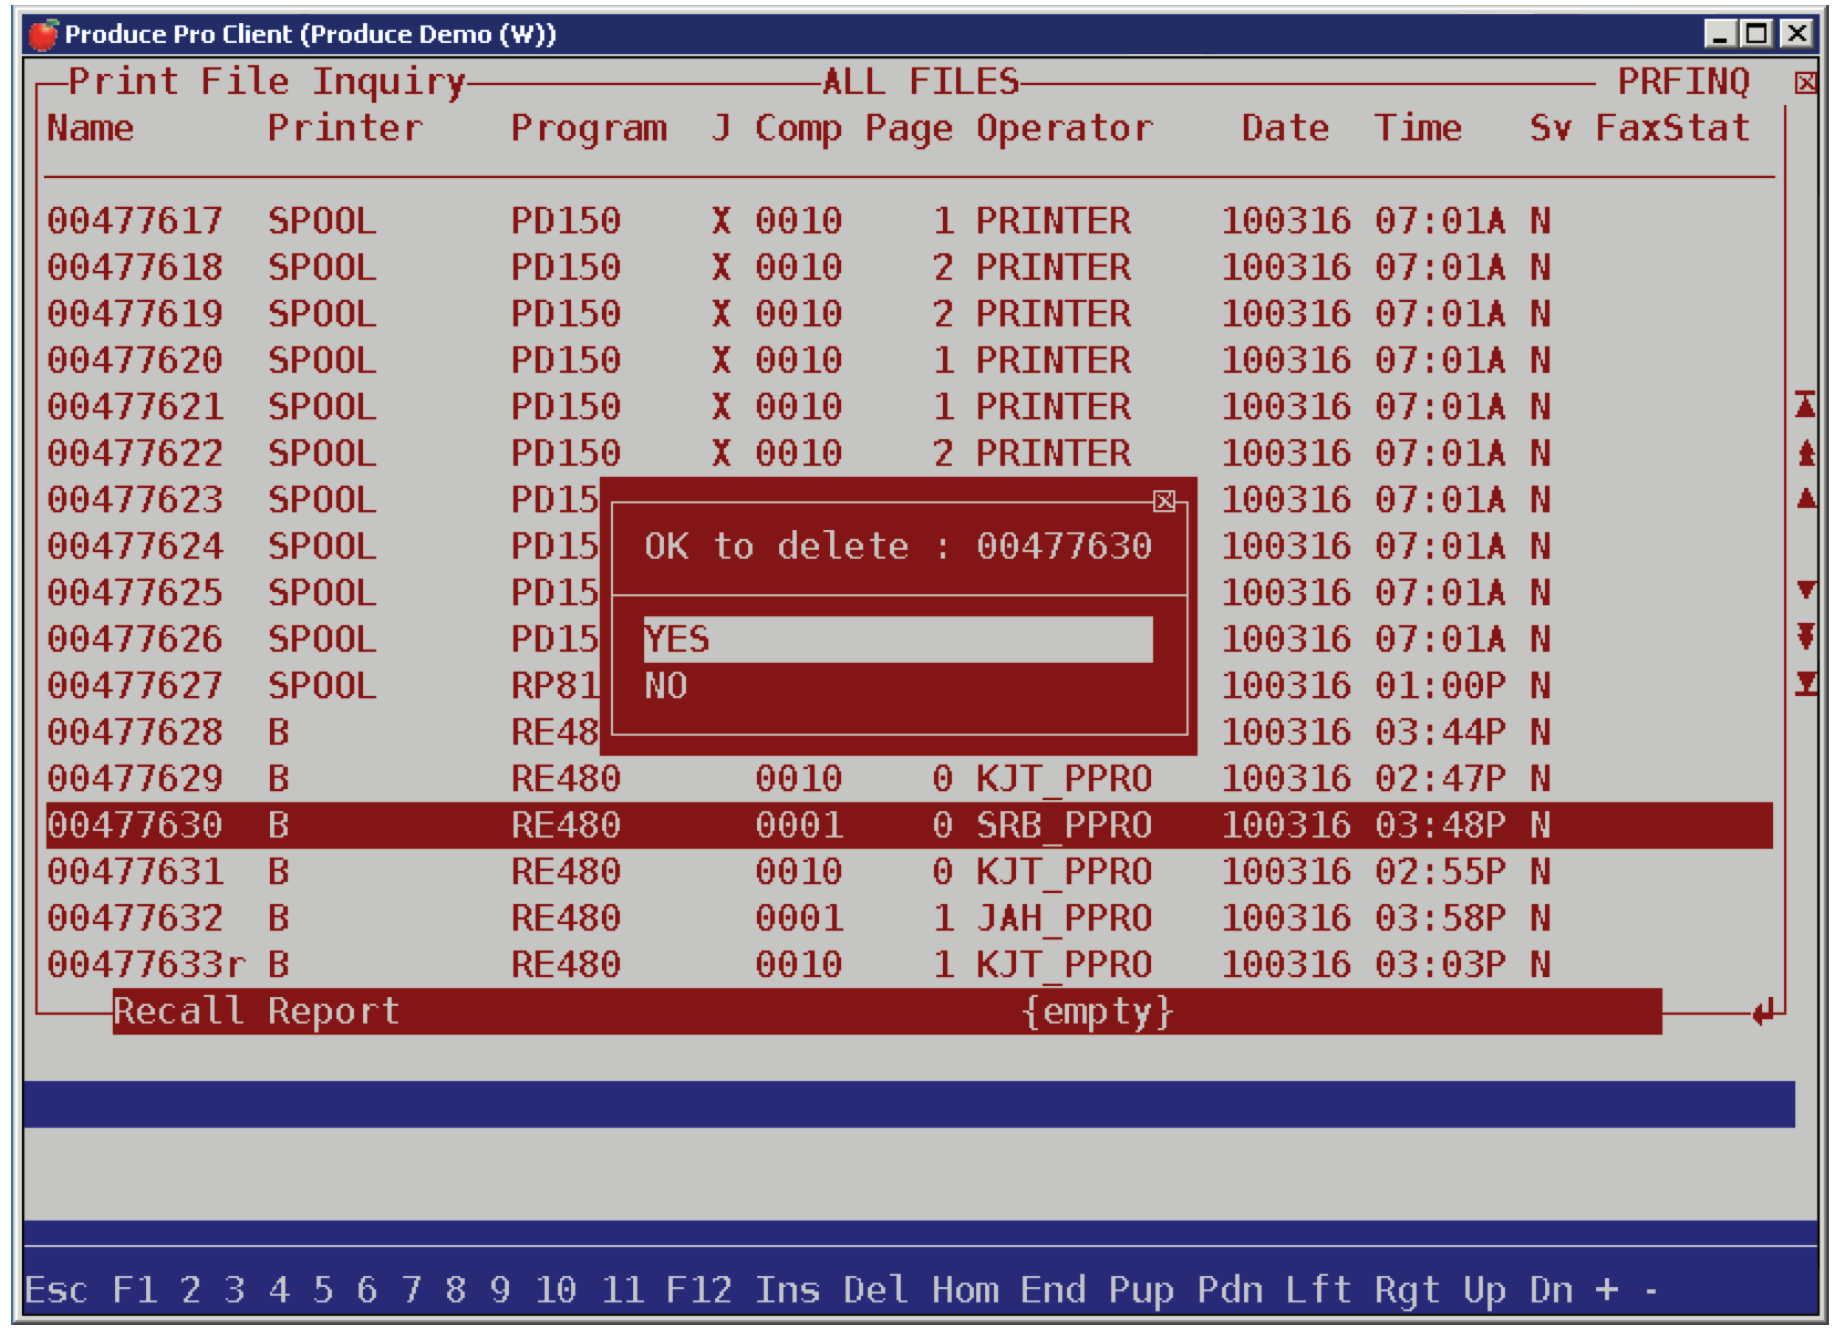The width and height of the screenshot is (1836, 1334).
Task: Click the F12 function key label
Action: [x=699, y=1289]
